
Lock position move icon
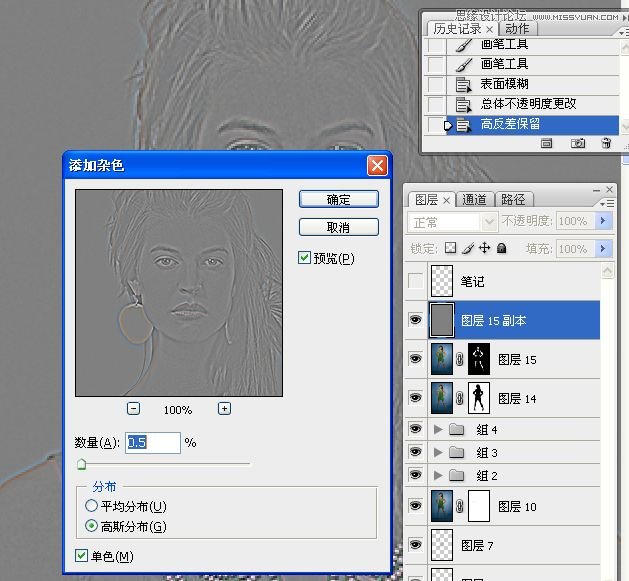[x=485, y=248]
